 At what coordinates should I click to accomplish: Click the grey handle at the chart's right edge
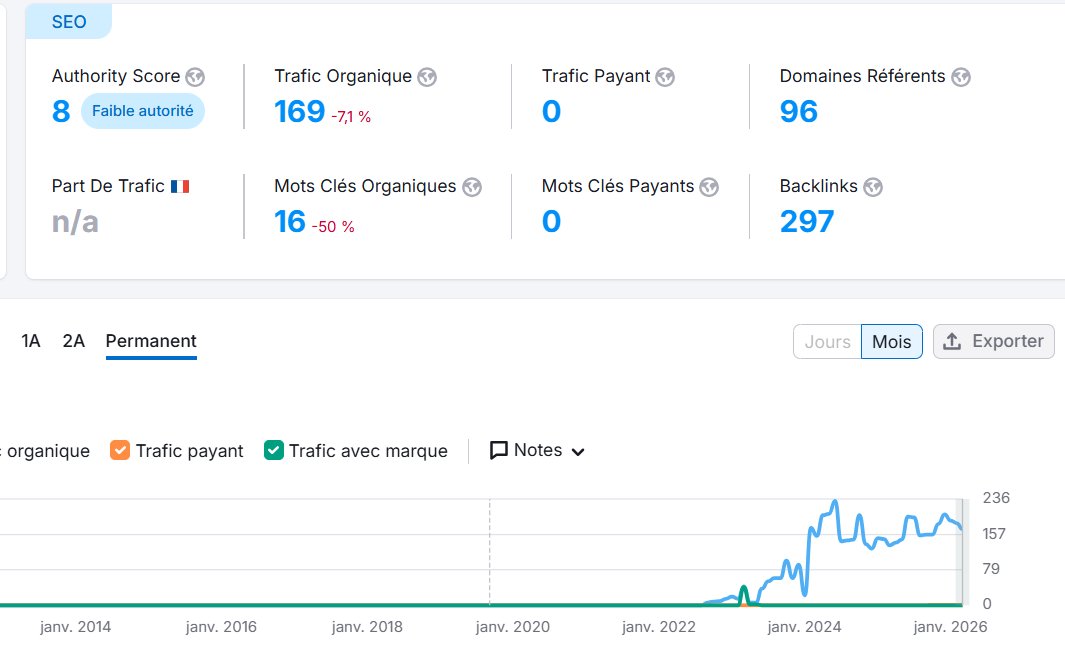[x=960, y=552]
